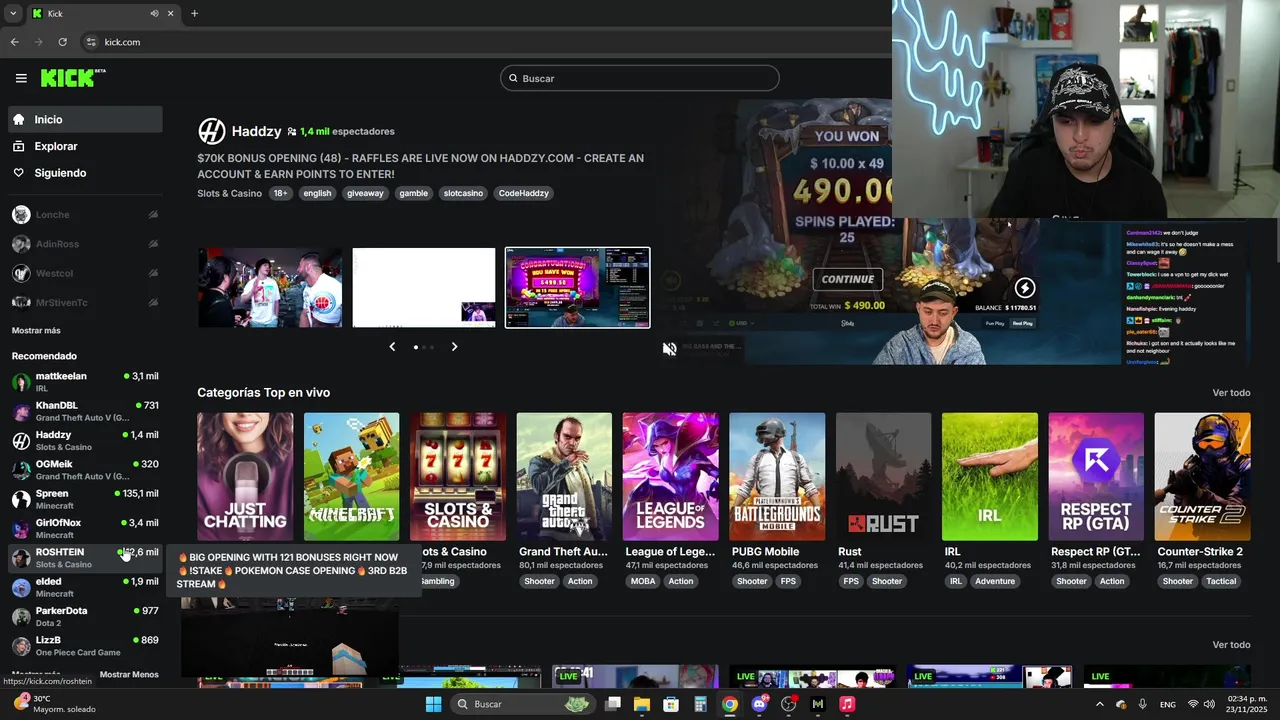Open recommended channel OGMeik
Viewport: 1280px width, 720px height.
coord(85,470)
